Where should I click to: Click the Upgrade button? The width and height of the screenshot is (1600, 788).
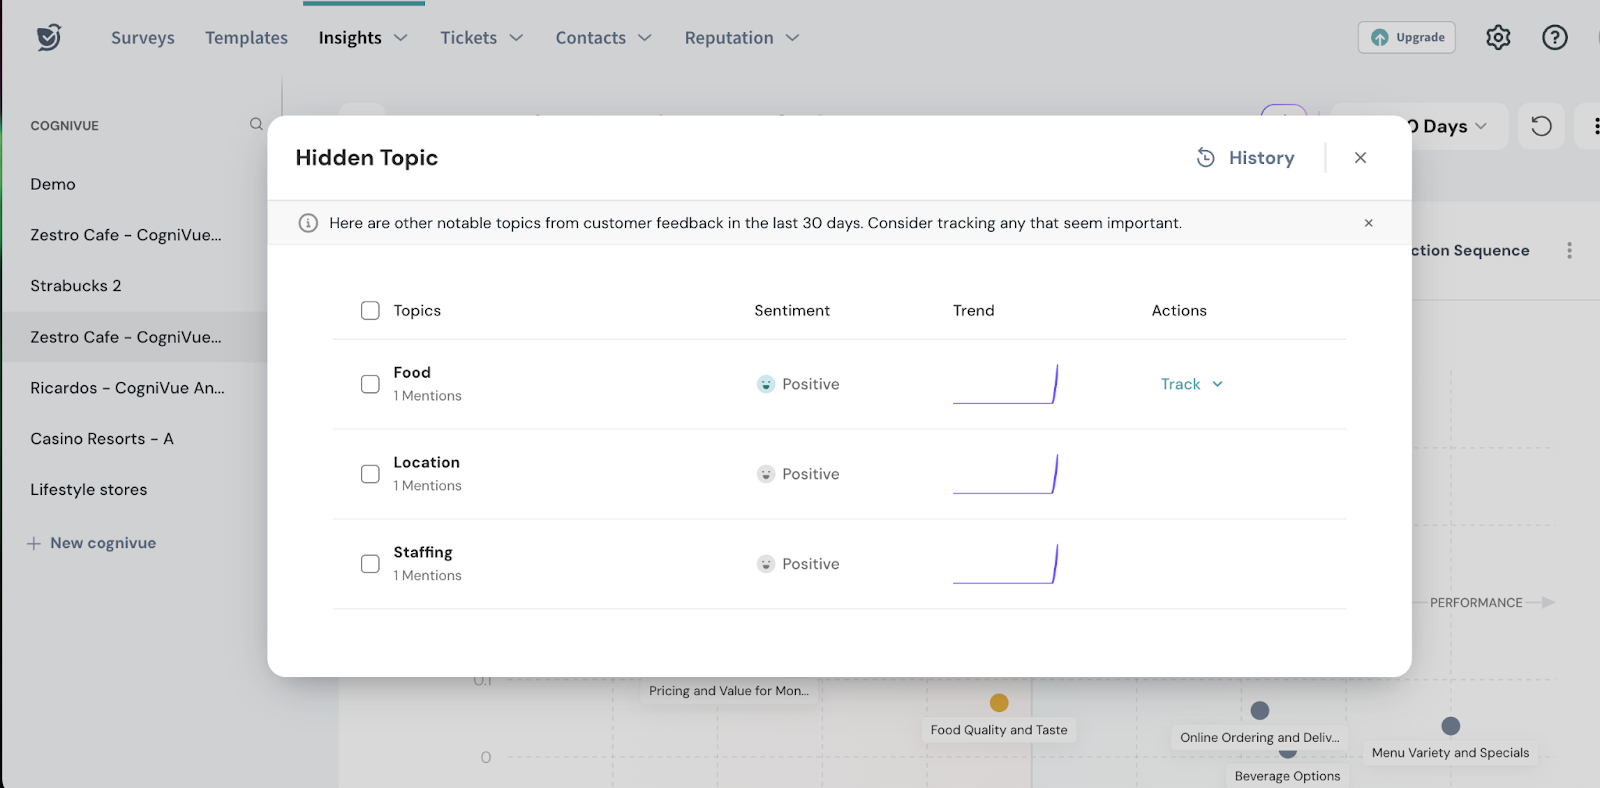[1406, 38]
